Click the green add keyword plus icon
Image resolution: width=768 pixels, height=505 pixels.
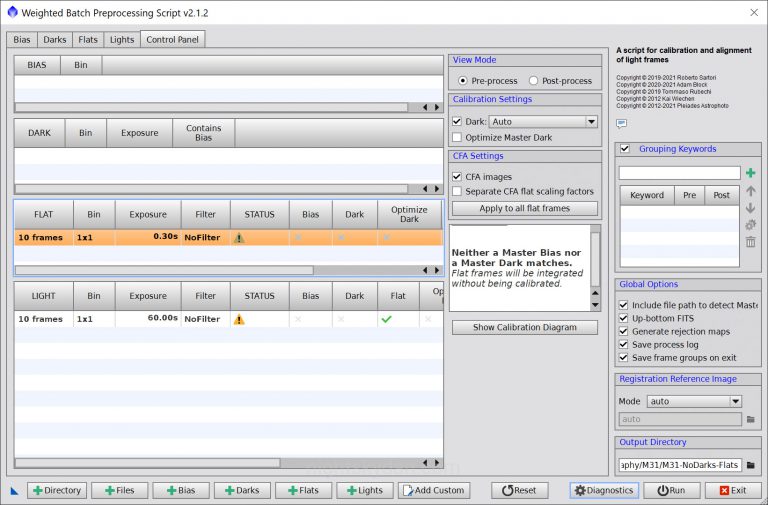[x=750, y=173]
